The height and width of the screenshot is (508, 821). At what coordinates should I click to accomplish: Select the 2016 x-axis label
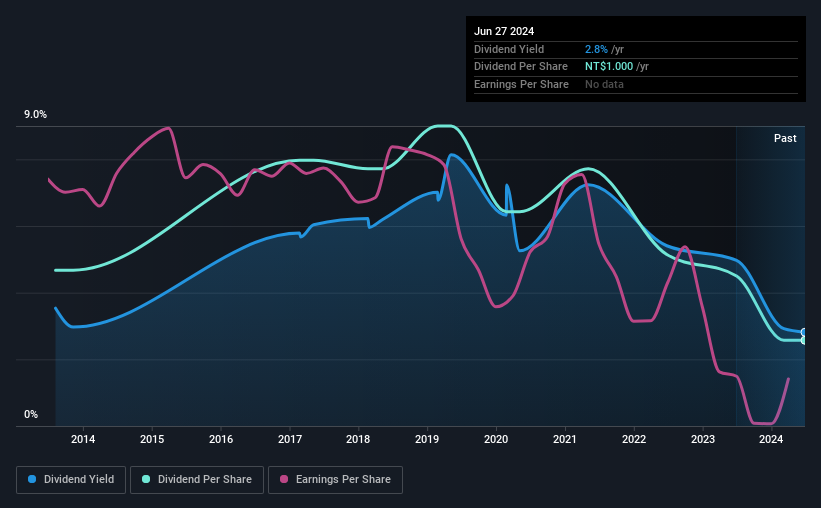pos(221,439)
